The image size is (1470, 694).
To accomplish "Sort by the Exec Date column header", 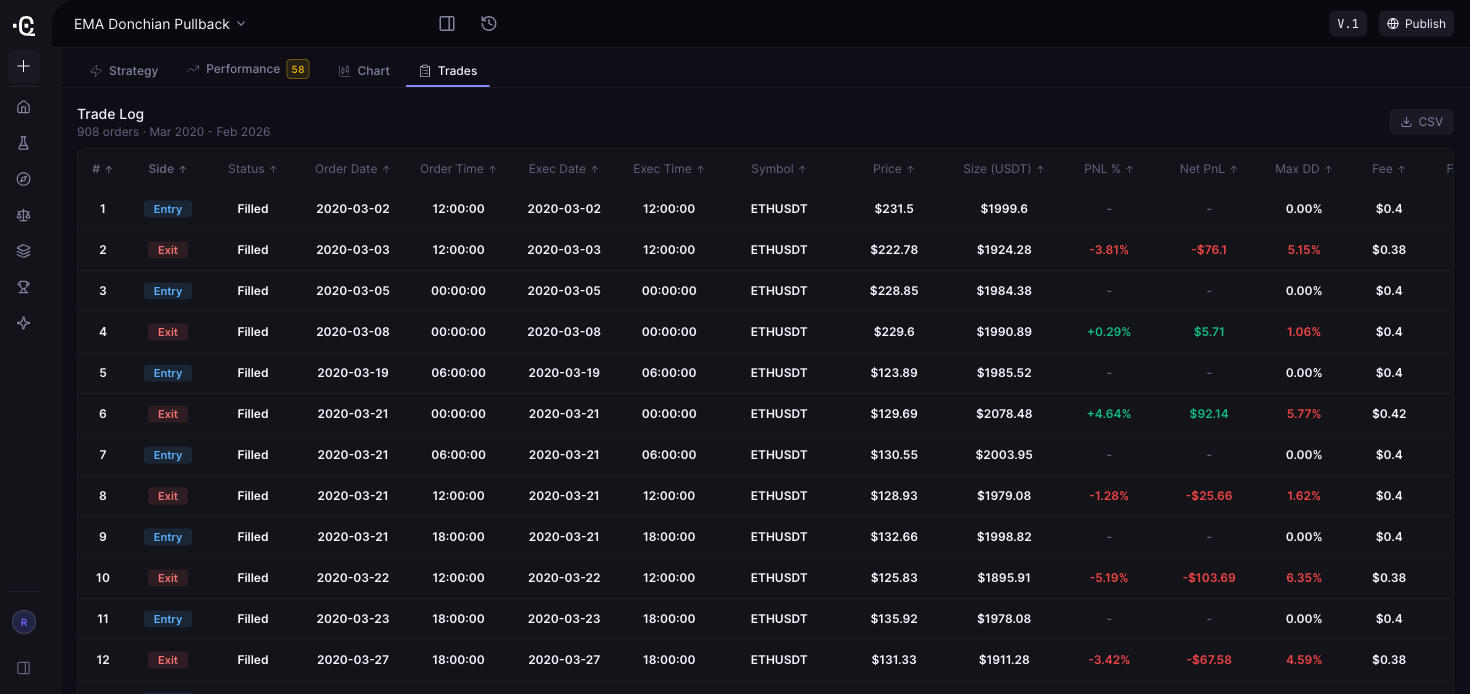I will [x=564, y=169].
